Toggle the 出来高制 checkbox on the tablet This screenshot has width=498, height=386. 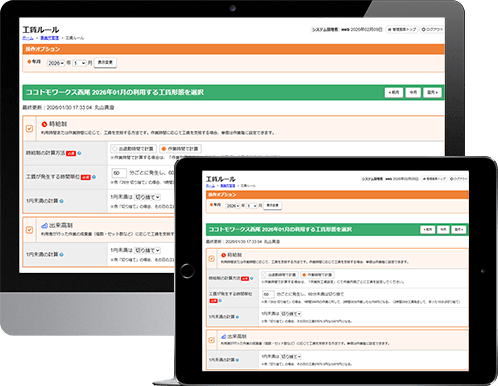click(211, 340)
